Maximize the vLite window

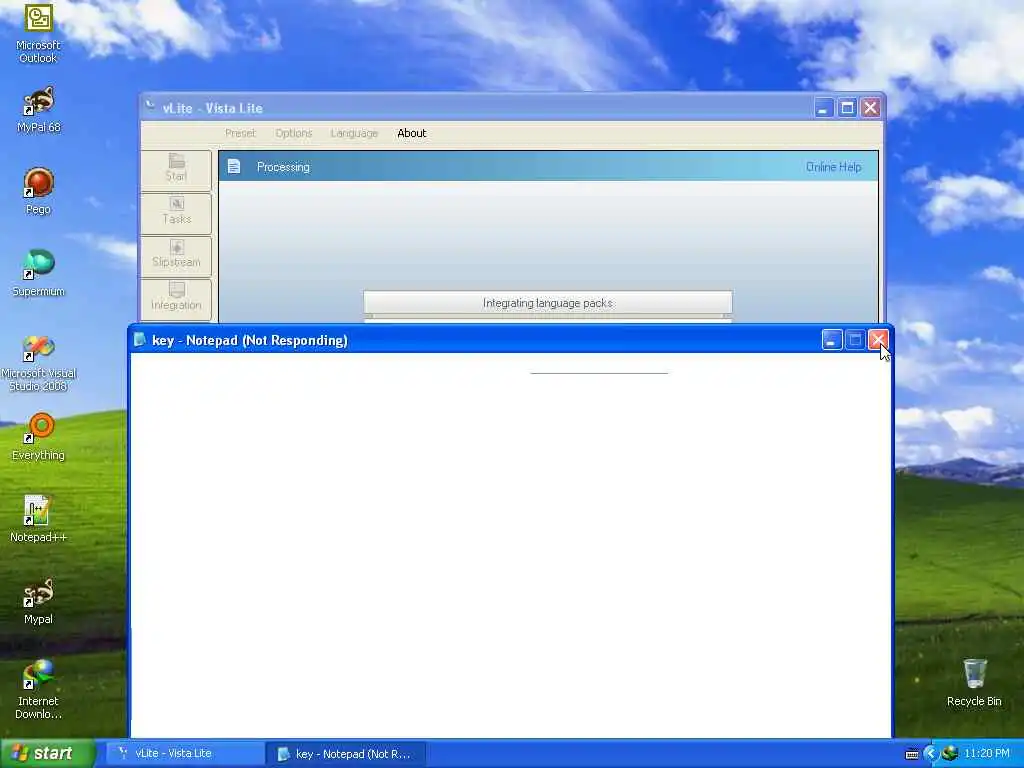(847, 108)
